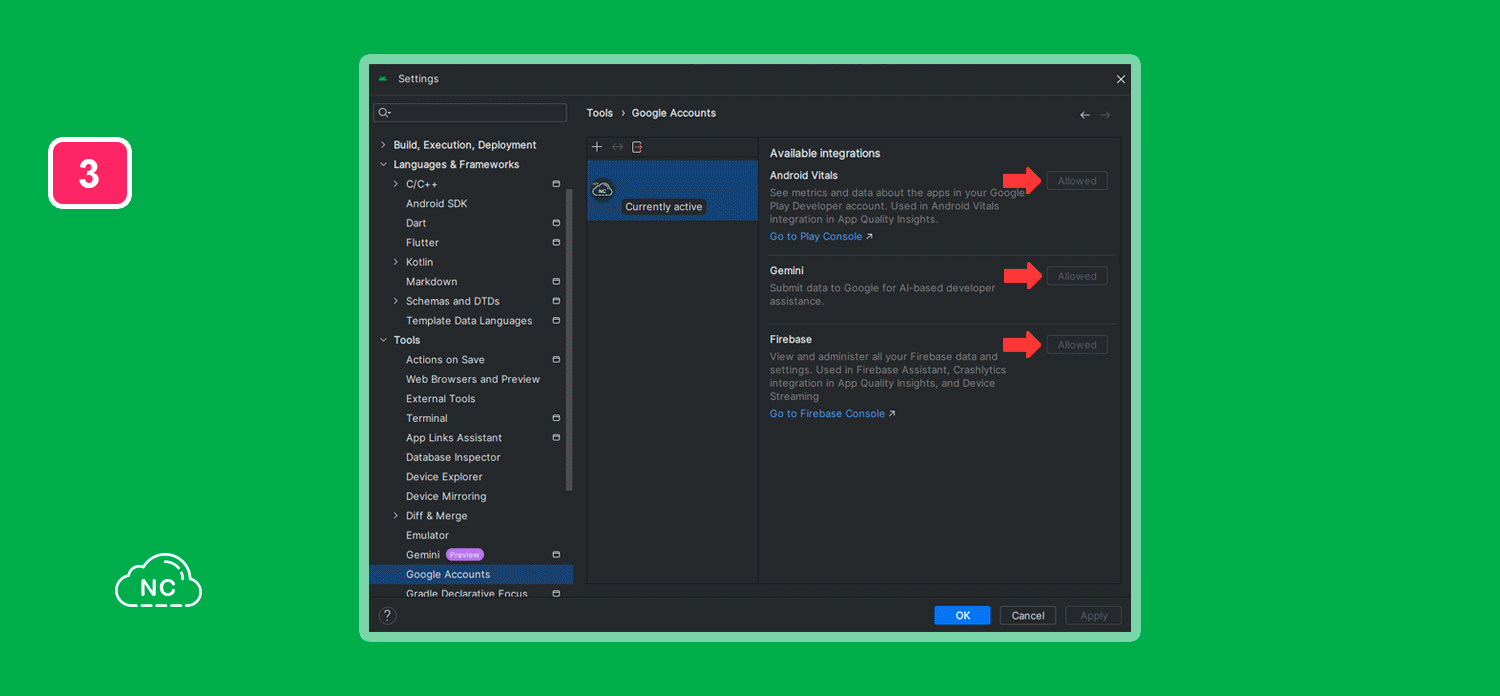Screen dimensions: 1500x696
Task: Click the project-level icon beside Terminal
Action: pyautogui.click(x=556, y=418)
